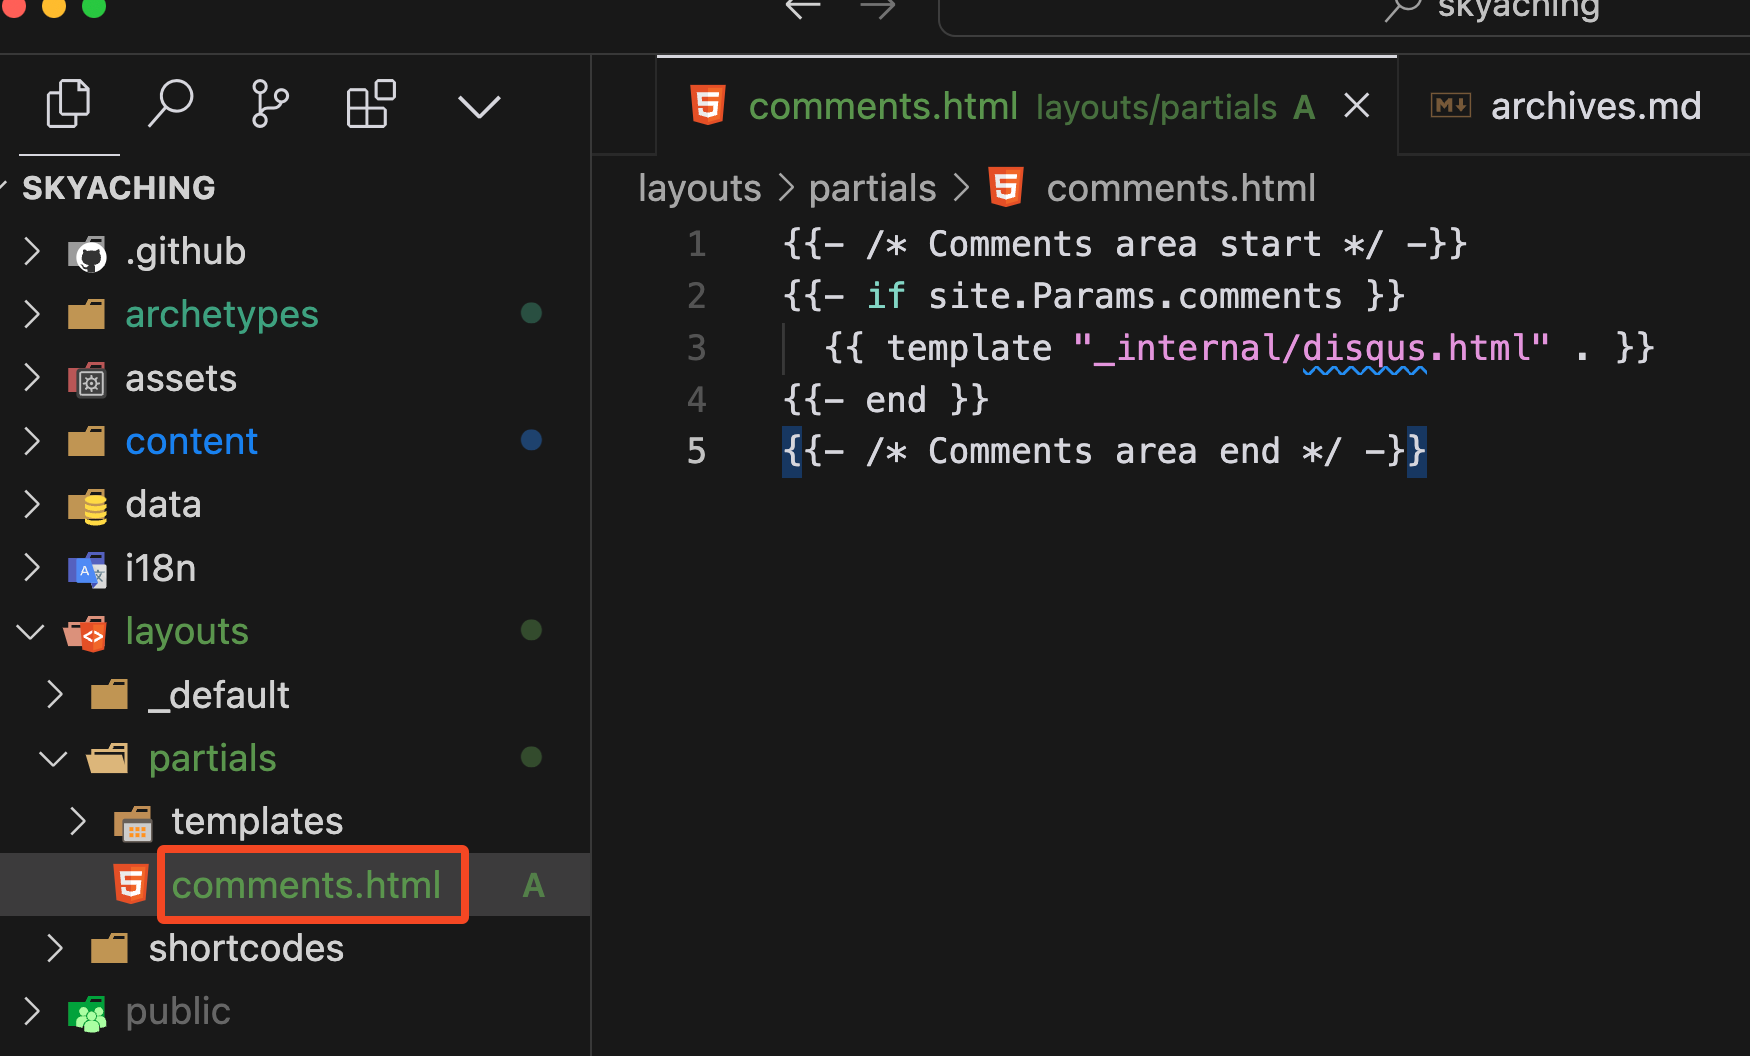Collapse the partials folder chevron
This screenshot has width=1750, height=1056.
[54, 759]
